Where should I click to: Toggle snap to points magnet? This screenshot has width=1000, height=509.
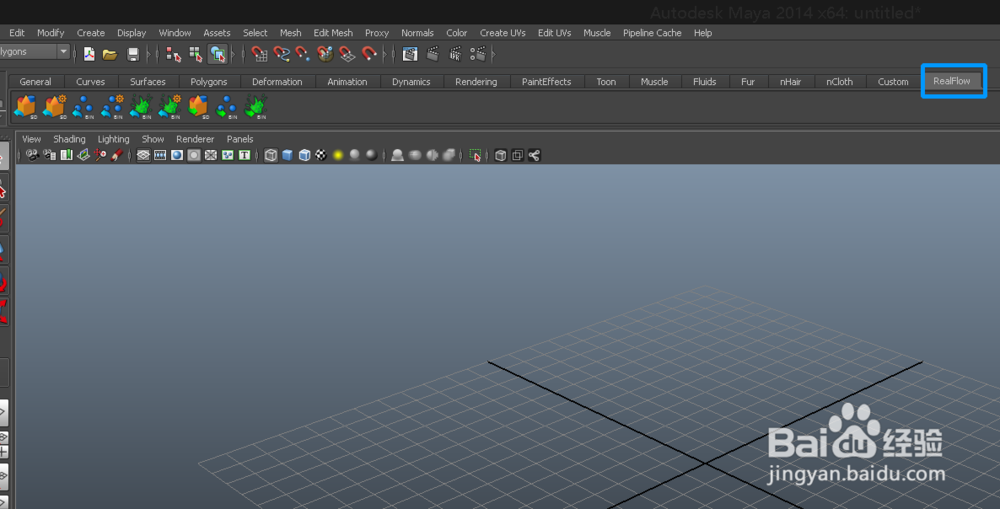(x=303, y=54)
